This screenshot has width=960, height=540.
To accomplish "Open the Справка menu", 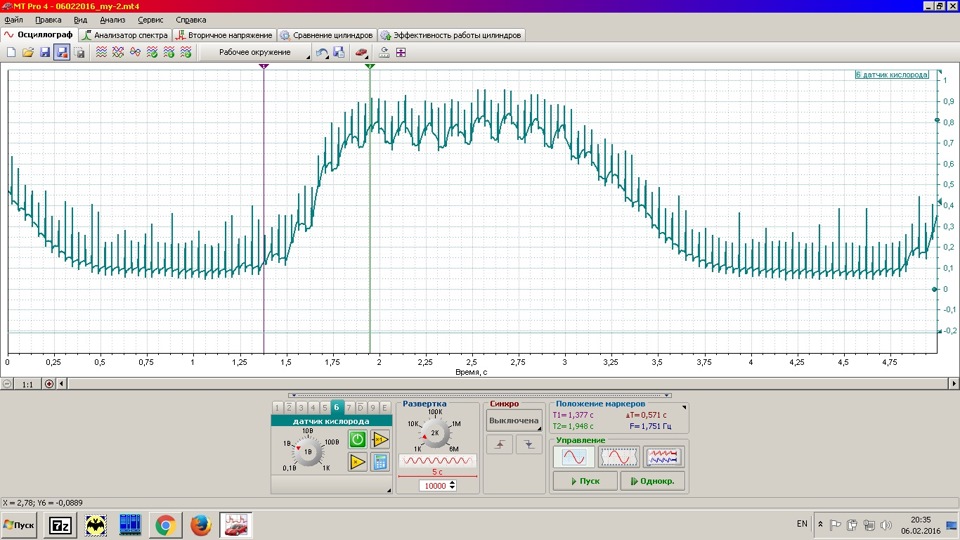I will 190,20.
